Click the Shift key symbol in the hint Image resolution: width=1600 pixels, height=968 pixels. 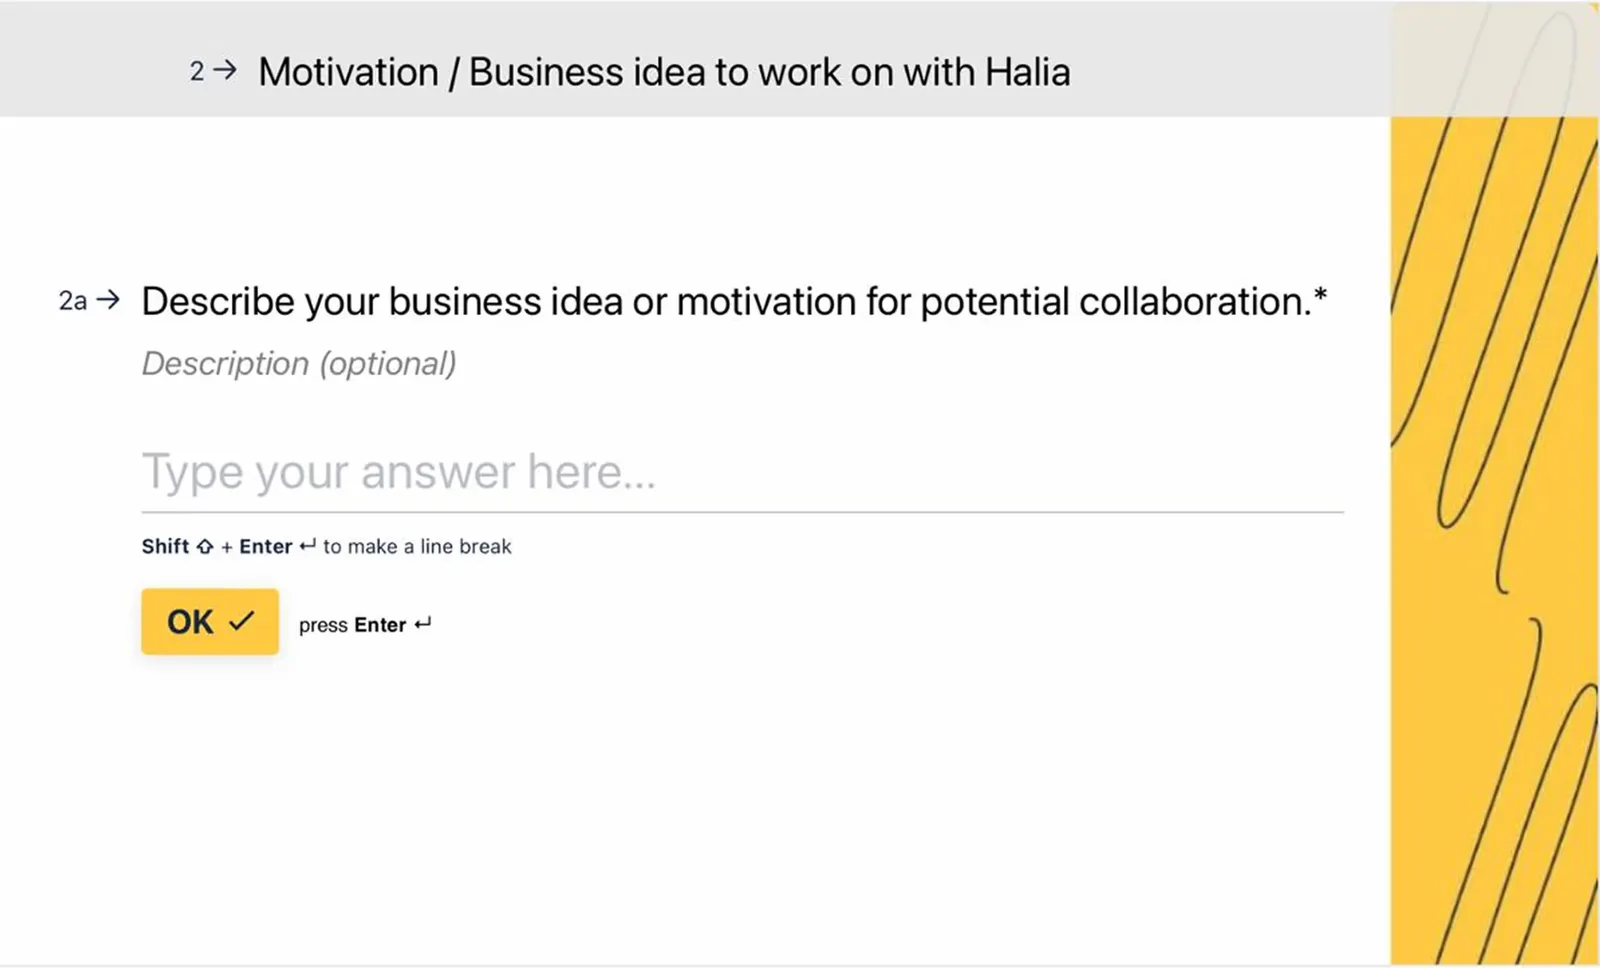tap(205, 546)
